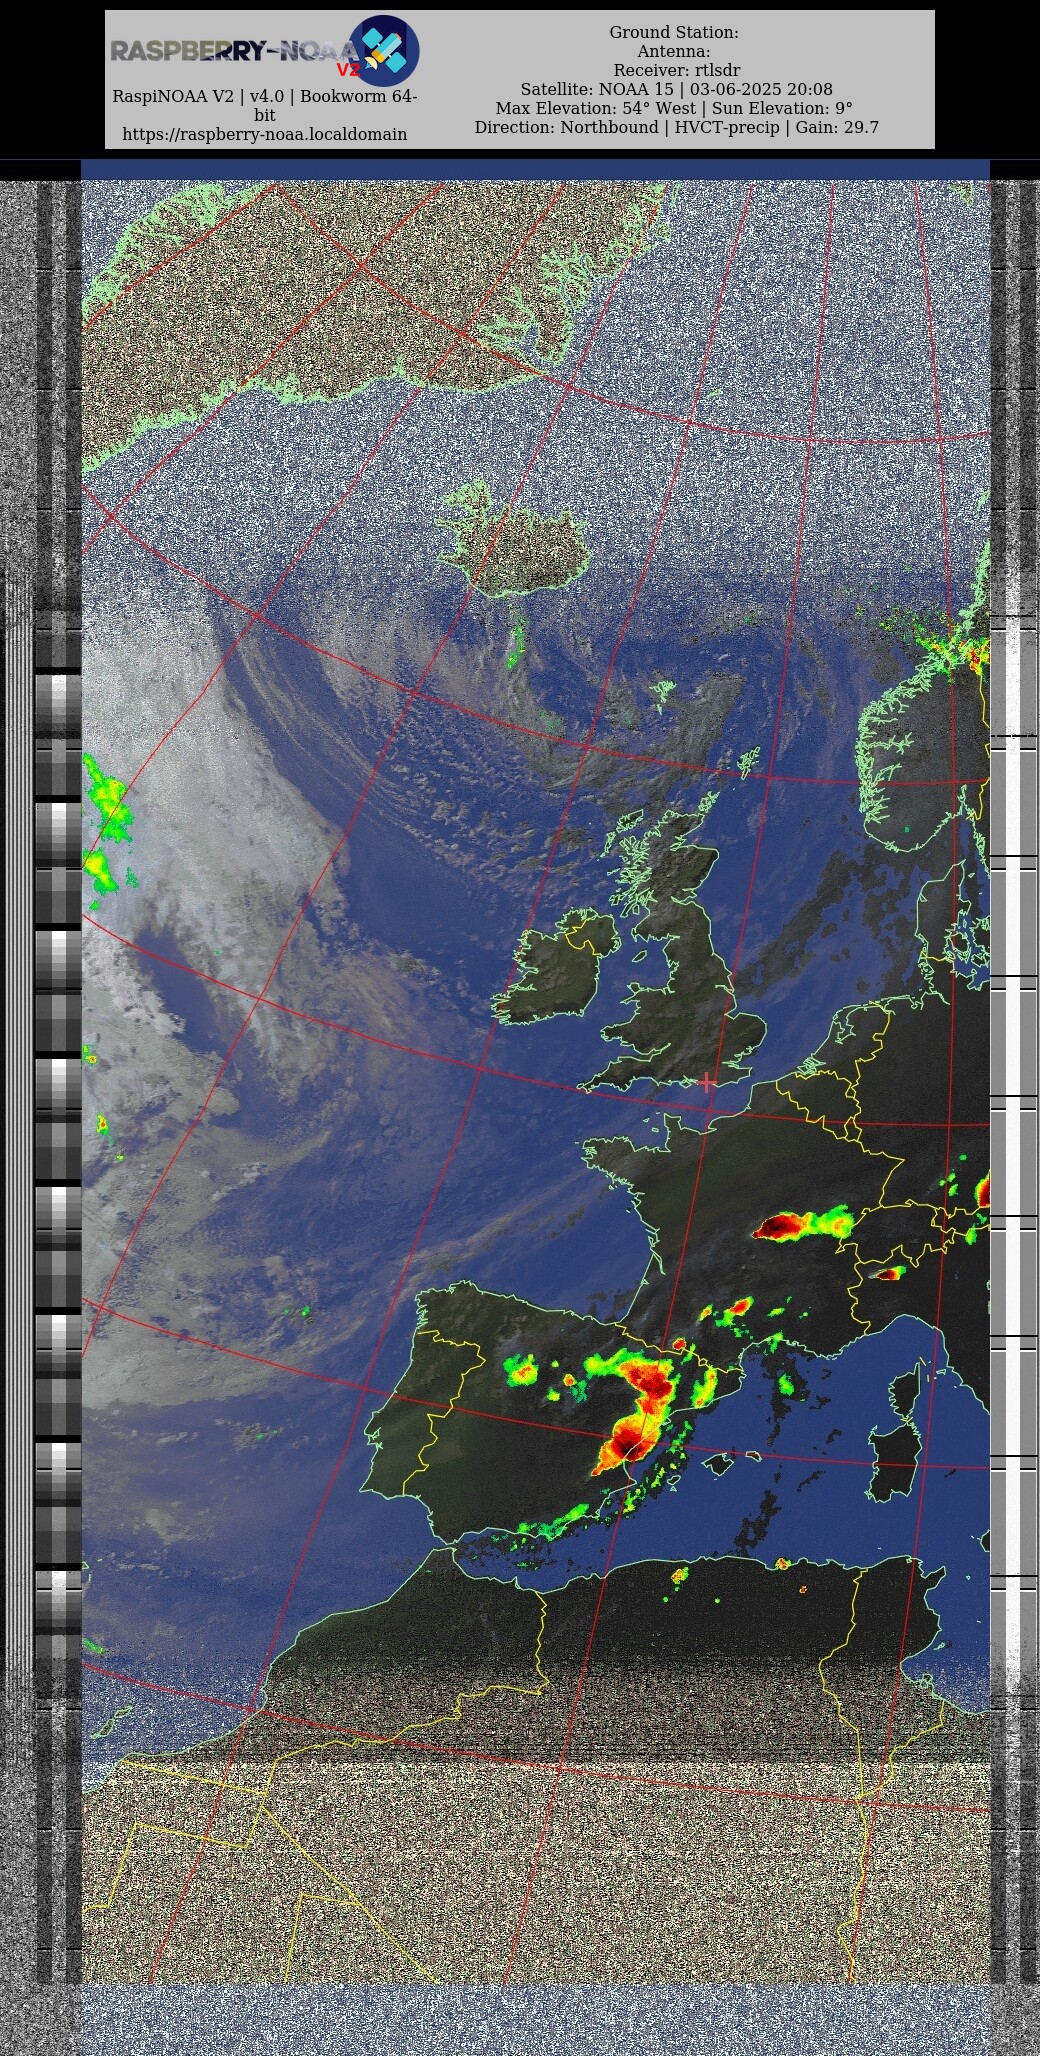Click the pink ground station cross marker
The height and width of the screenshot is (2056, 1040).
[707, 1081]
